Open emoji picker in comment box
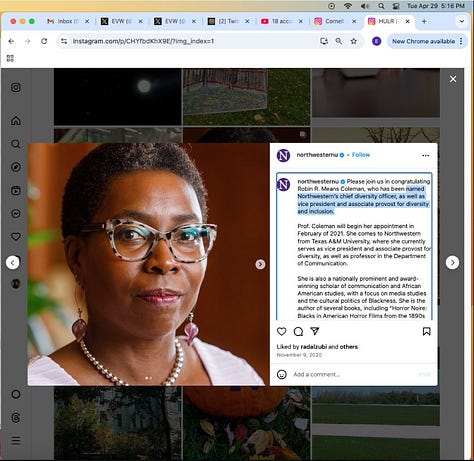This screenshot has width=474, height=461. coord(282,374)
